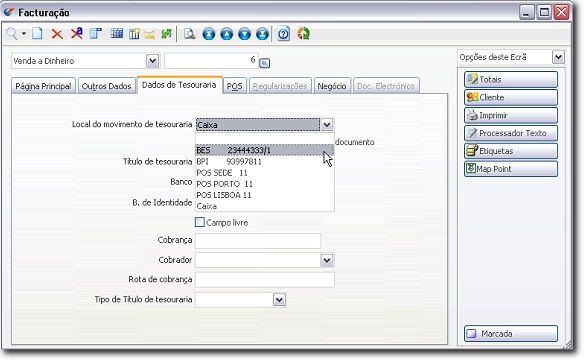The width and height of the screenshot is (584, 360).
Task: Open the Map Point button
Action: coord(511,169)
